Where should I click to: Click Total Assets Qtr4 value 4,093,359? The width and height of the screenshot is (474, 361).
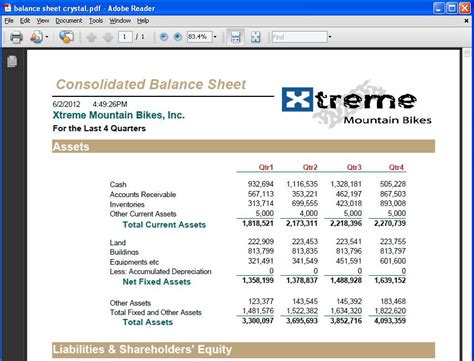coord(390,321)
